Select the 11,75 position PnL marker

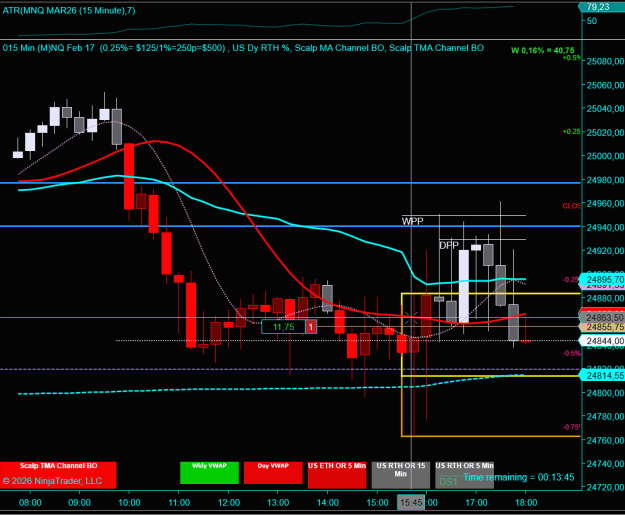(283, 327)
